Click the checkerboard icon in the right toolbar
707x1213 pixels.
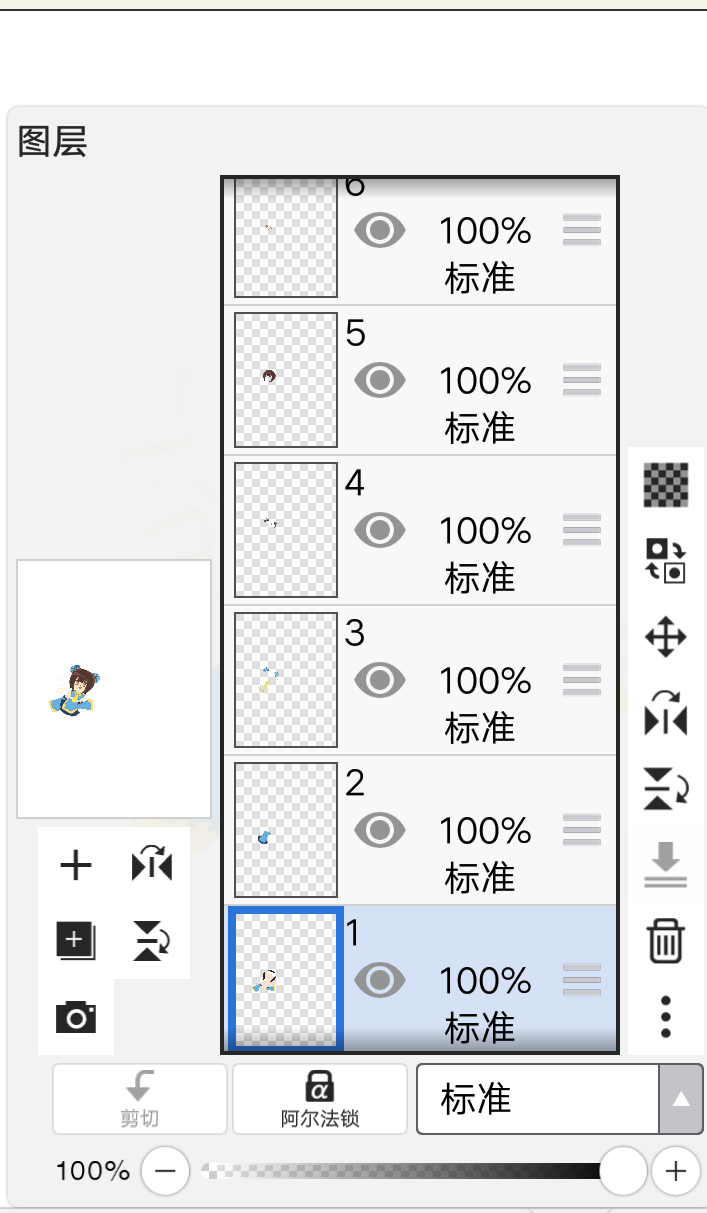pos(666,485)
